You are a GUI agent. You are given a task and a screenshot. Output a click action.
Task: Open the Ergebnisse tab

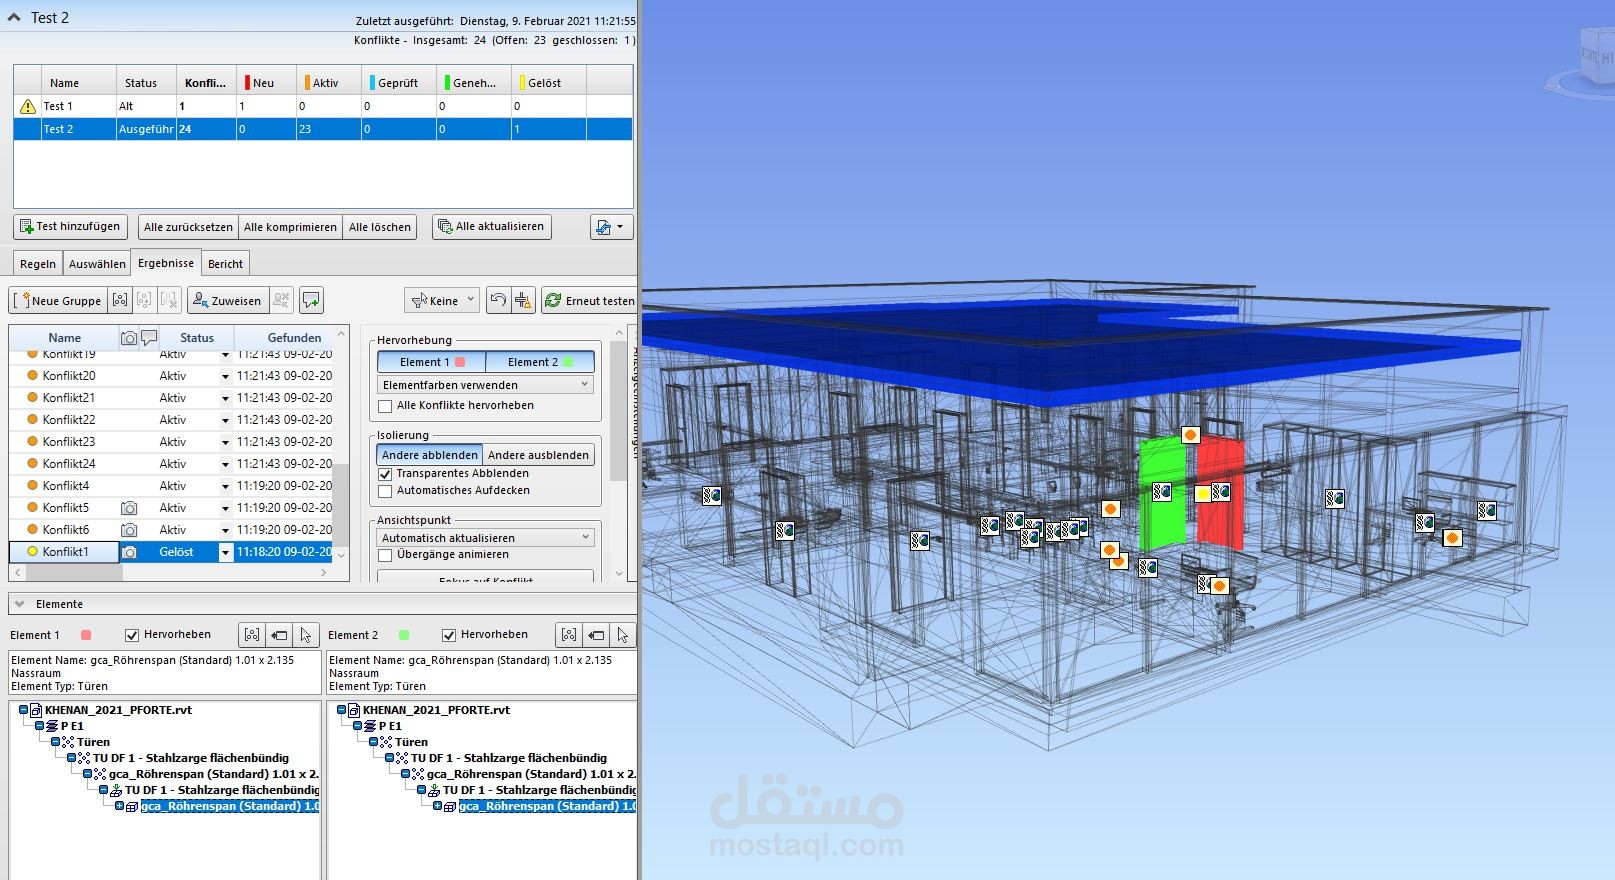click(x=166, y=263)
